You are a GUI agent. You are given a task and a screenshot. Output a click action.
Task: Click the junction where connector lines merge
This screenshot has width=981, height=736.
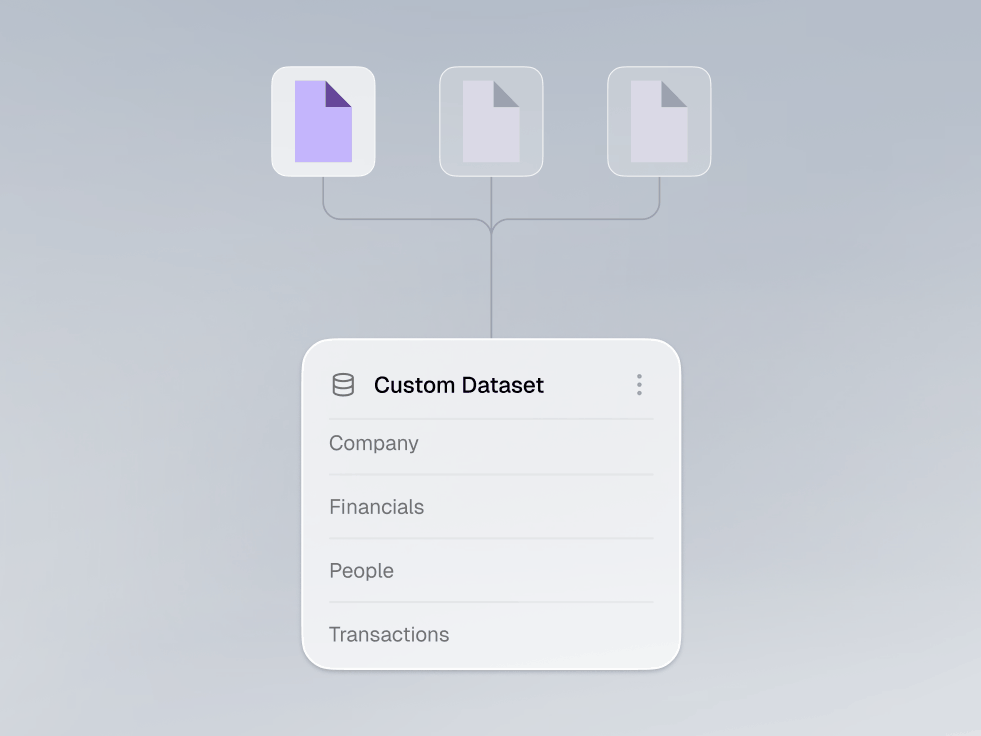491,227
